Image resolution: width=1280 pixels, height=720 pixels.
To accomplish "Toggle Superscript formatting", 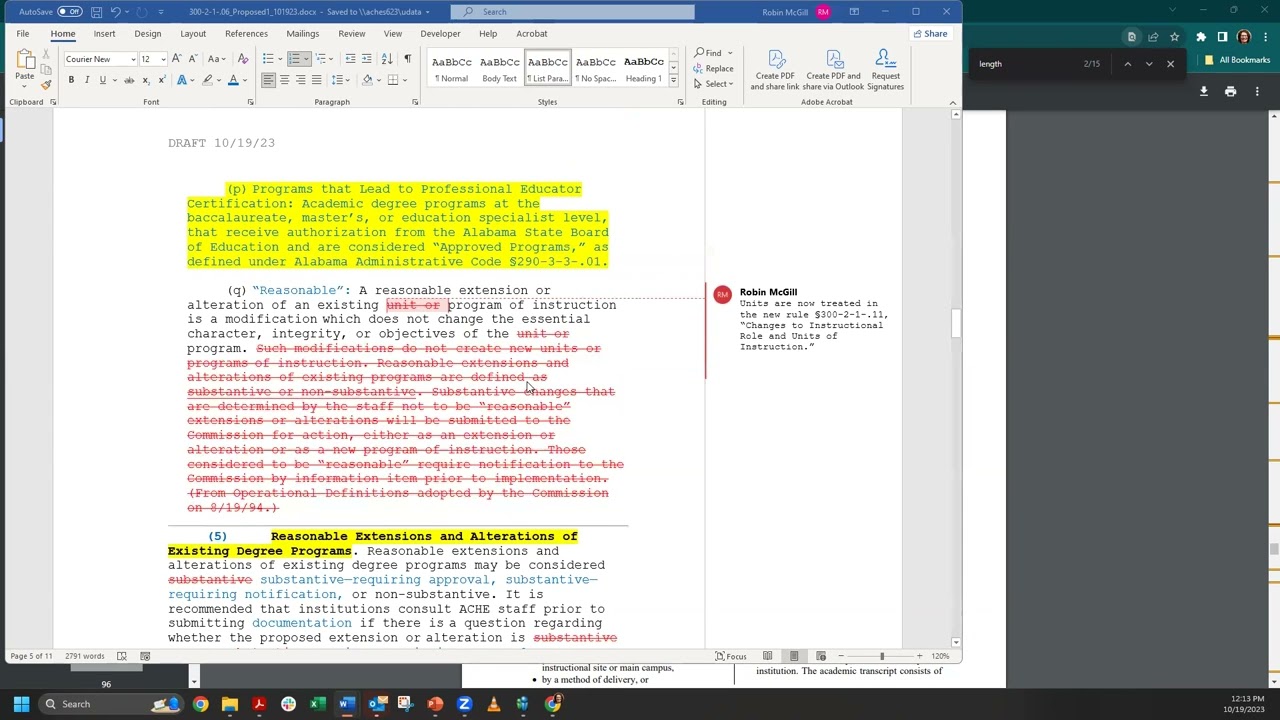I will (161, 80).
